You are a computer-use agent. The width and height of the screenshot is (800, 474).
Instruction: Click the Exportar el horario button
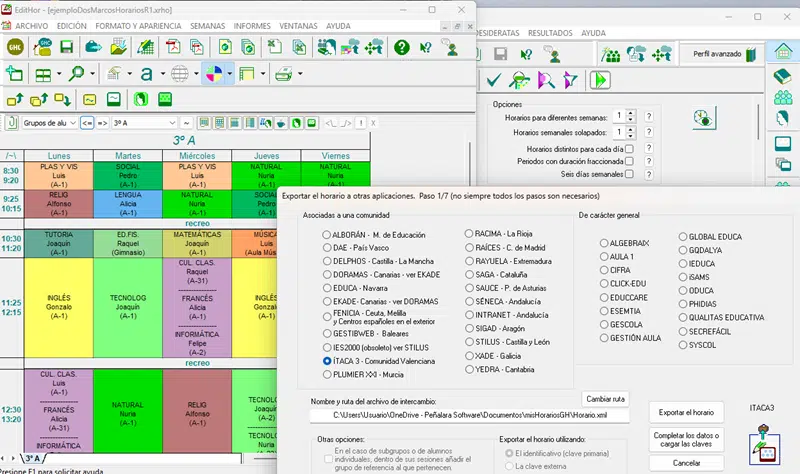point(686,412)
